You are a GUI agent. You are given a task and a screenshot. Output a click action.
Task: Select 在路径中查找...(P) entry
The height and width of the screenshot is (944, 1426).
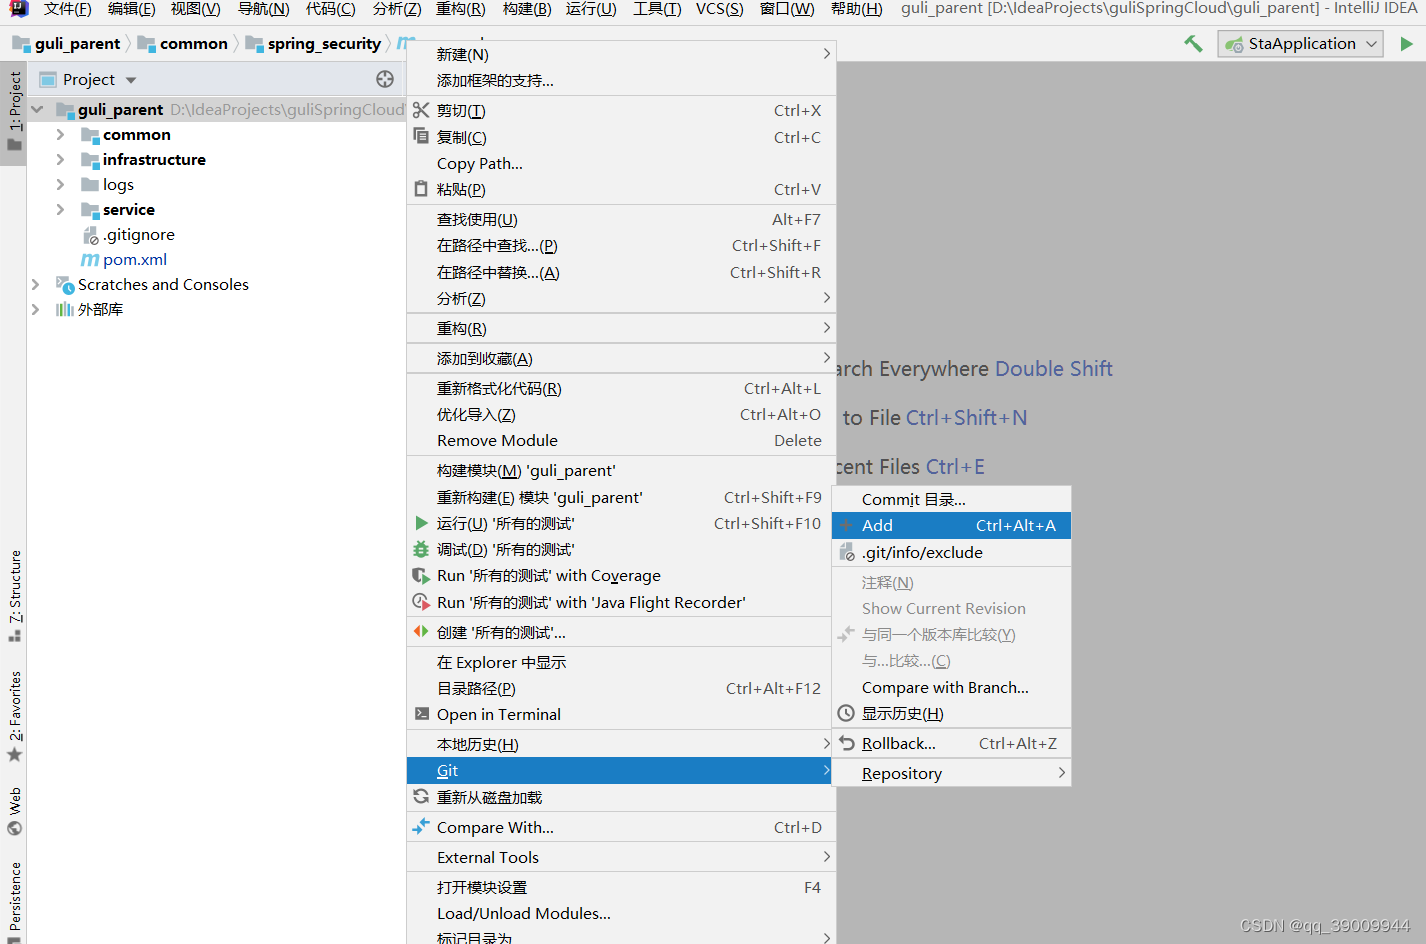[x=621, y=245]
